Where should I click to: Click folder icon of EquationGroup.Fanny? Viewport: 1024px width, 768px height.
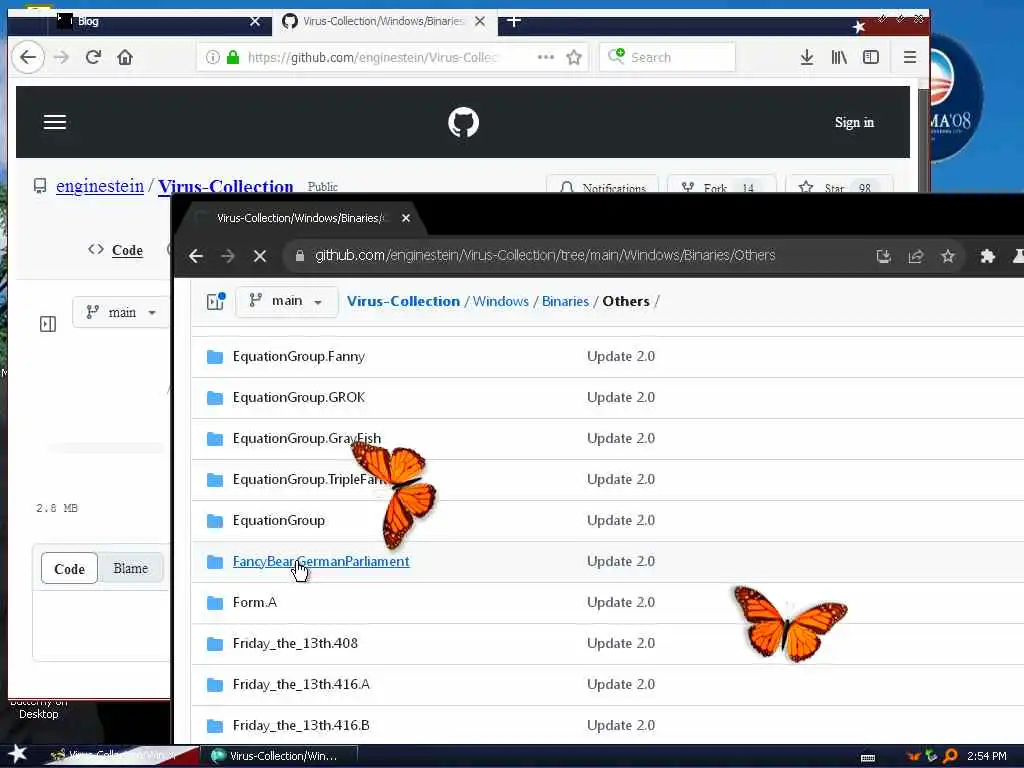point(215,357)
